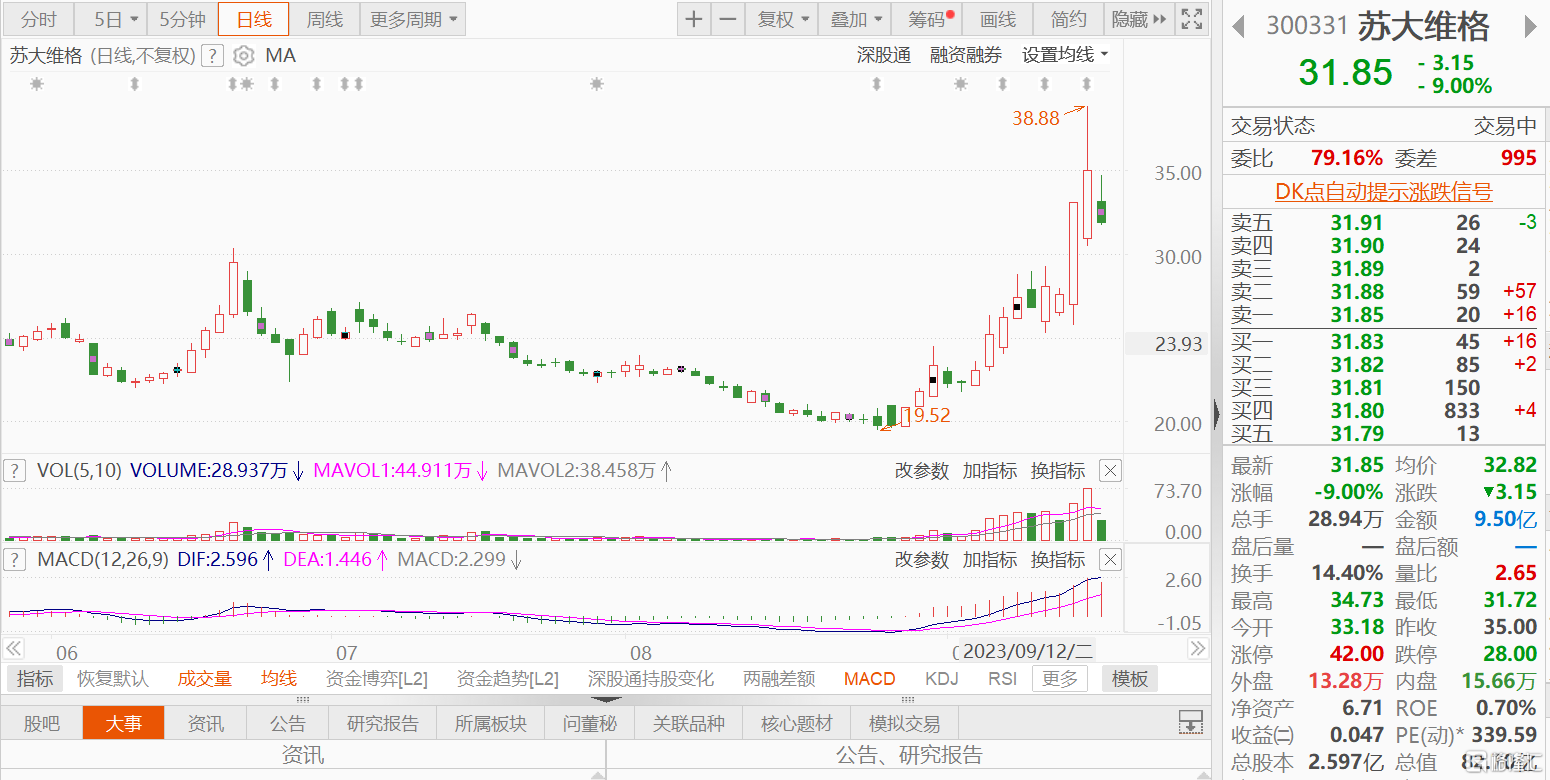This screenshot has width=1550, height=780.
Task: Click 换指标 in MACD panel
Action: (x=1058, y=559)
